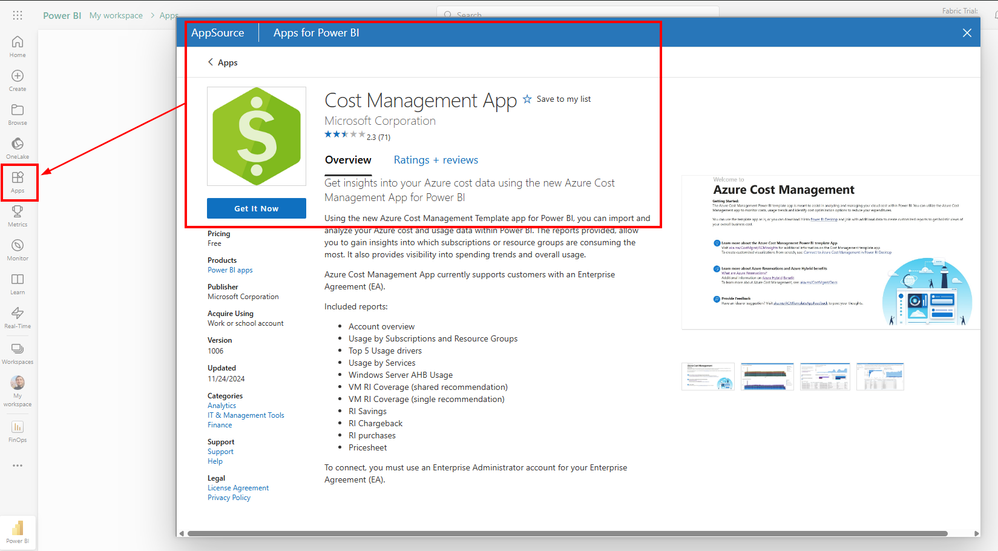The width and height of the screenshot is (998, 551).
Task: Click the large Azure Cost Management preview
Action: 830,252
